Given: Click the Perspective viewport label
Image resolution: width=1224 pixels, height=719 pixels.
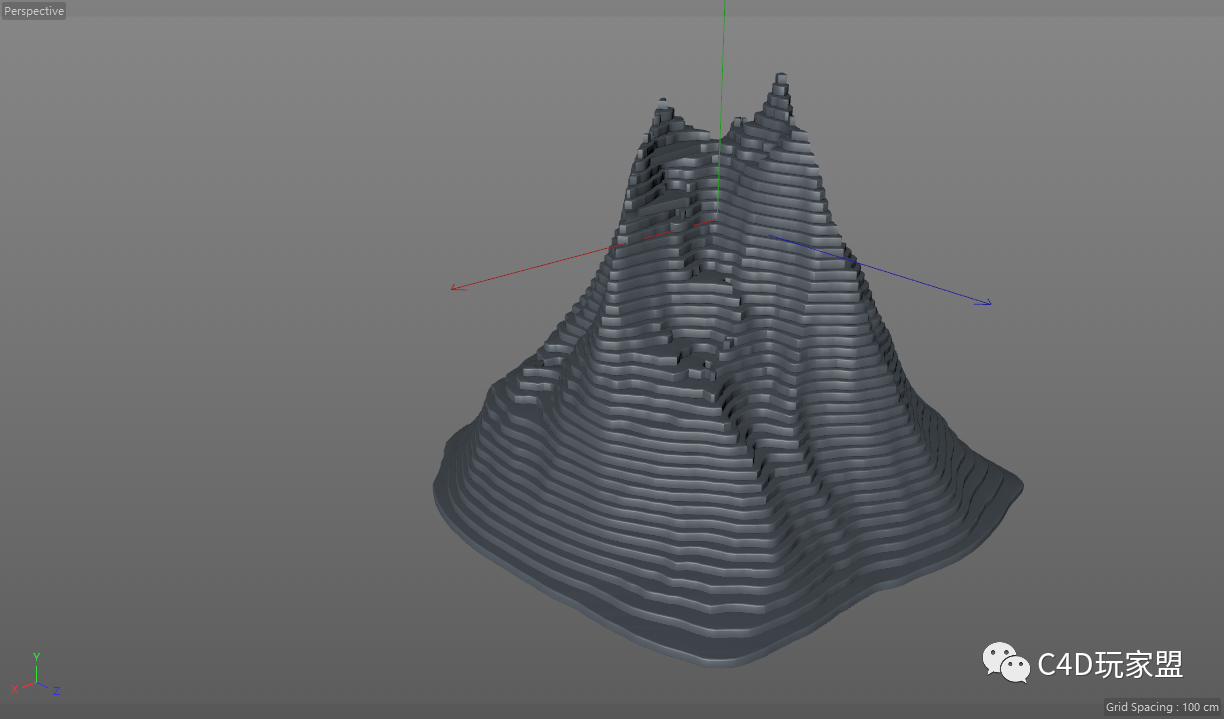Looking at the screenshot, I should click(x=34, y=11).
